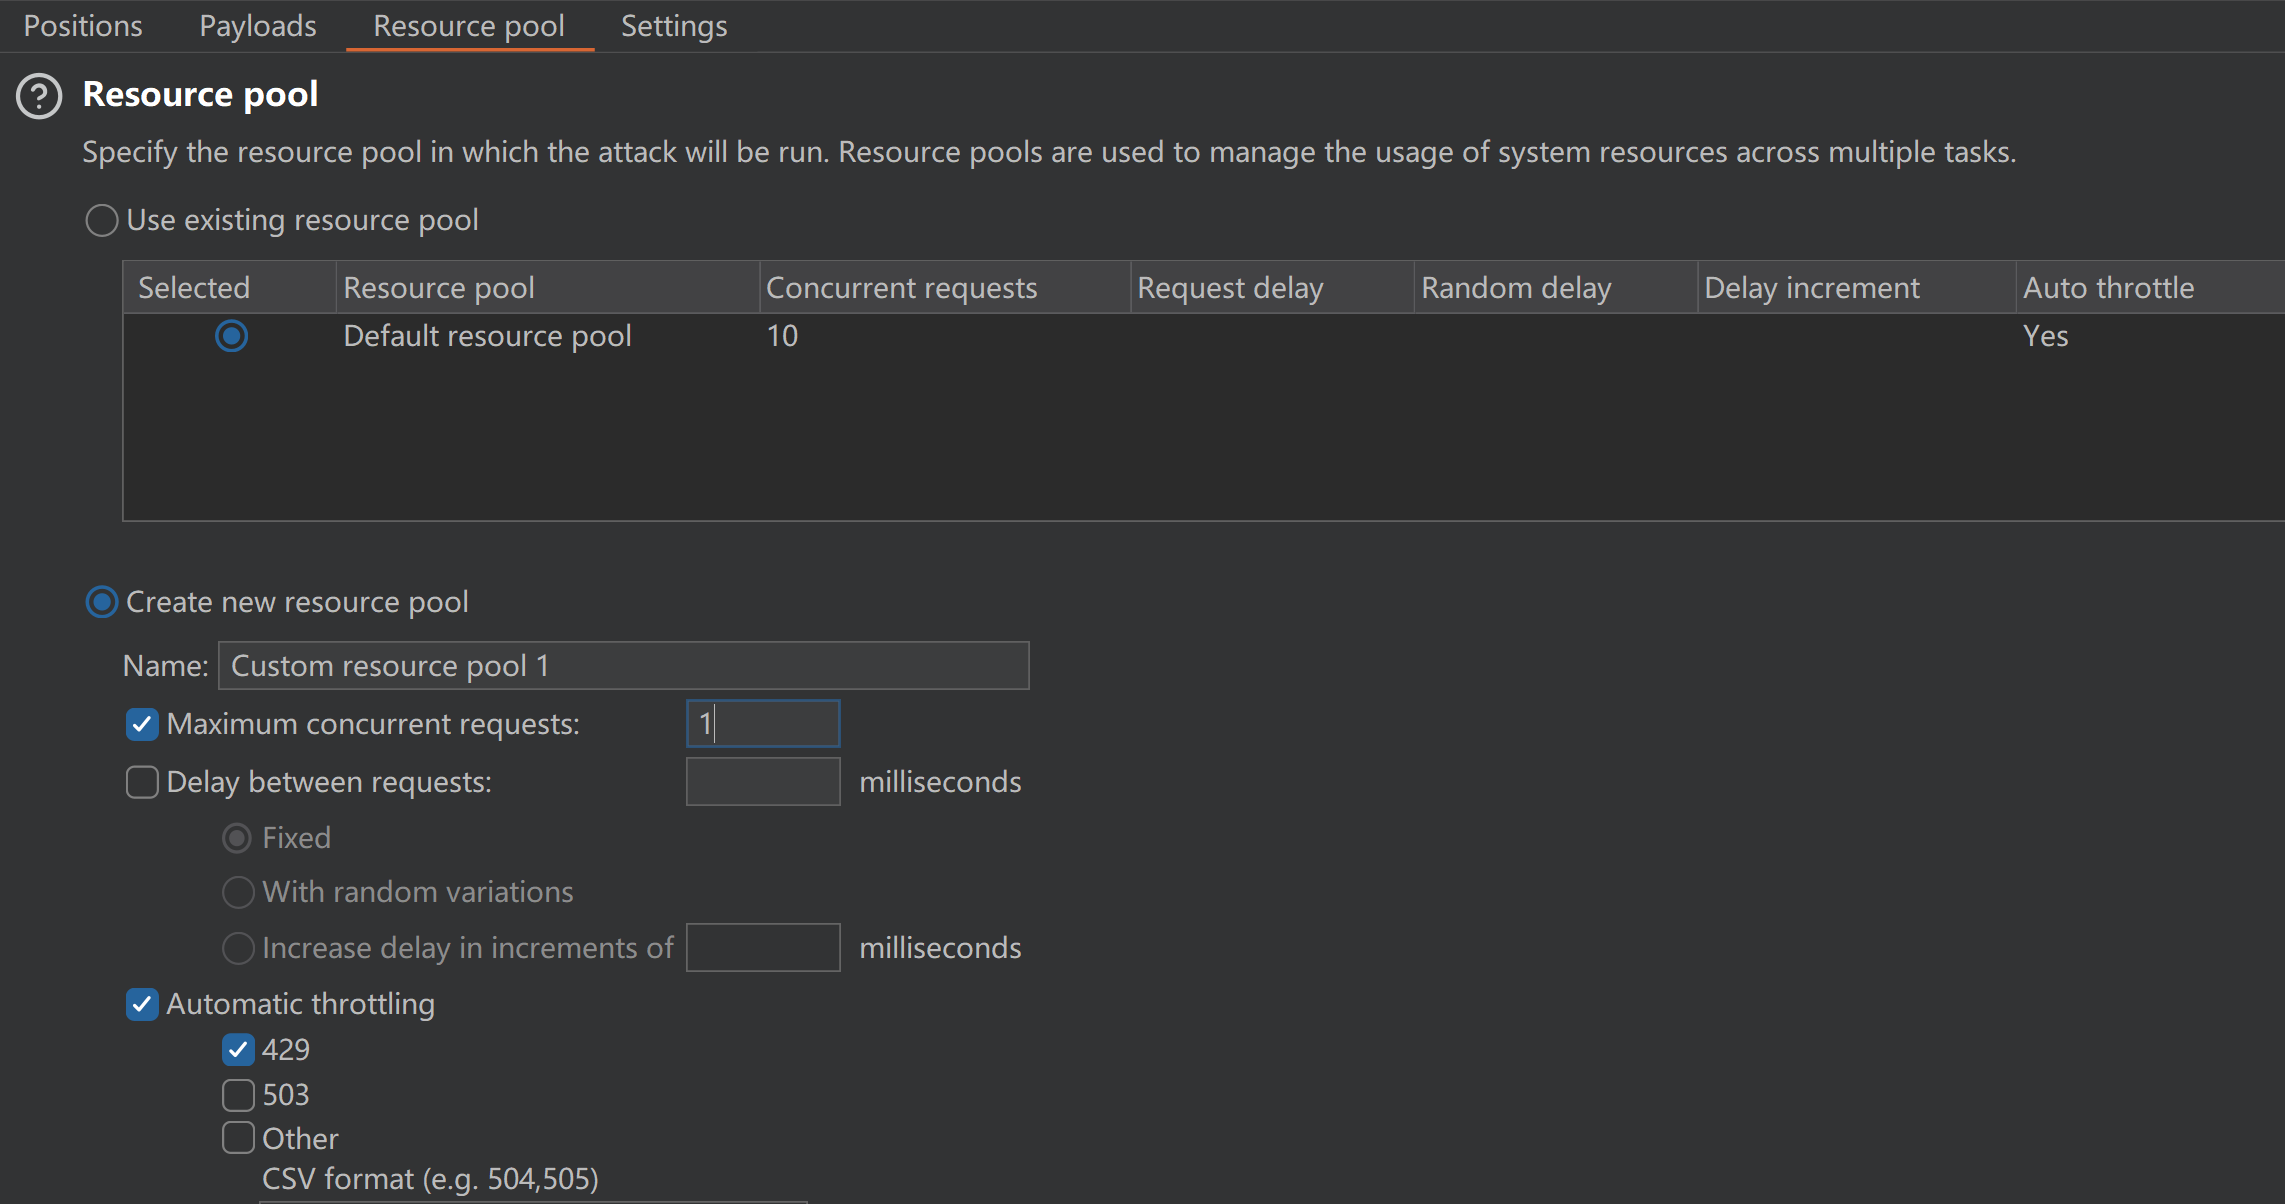
Task: Click the Concurrent requests column header
Action: coord(901,288)
